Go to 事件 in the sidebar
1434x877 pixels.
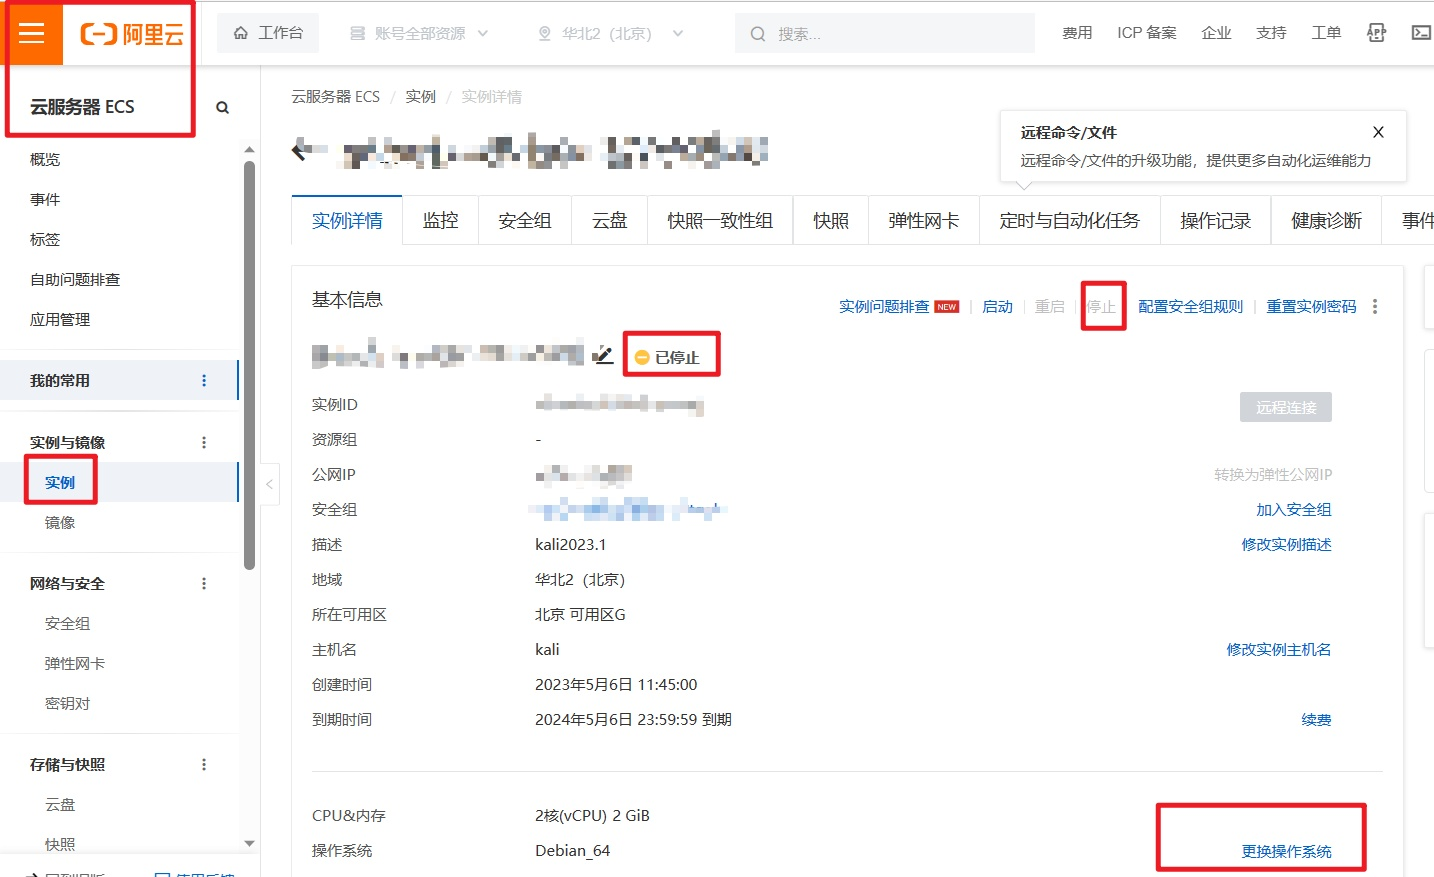(45, 200)
